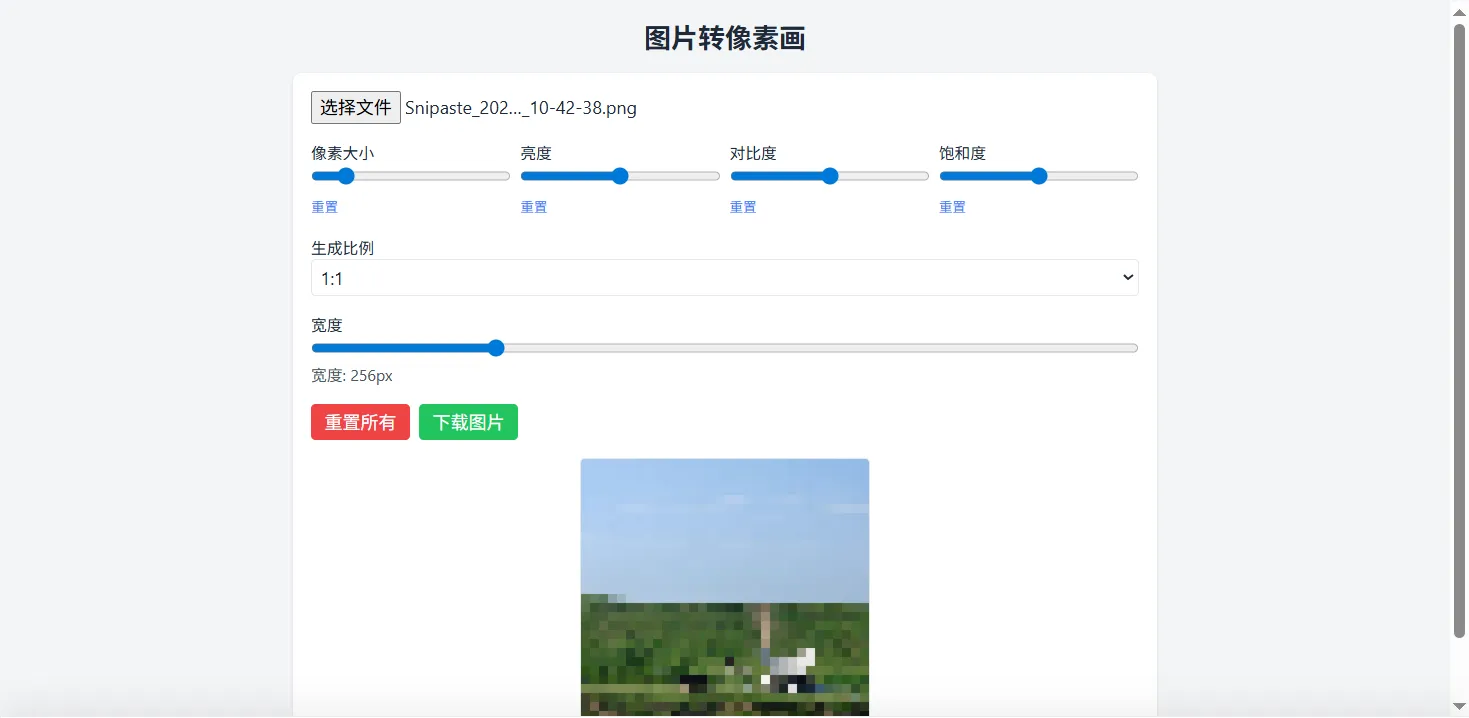
Task: Click 重置 under the 亮度 slider
Action: pyautogui.click(x=533, y=207)
